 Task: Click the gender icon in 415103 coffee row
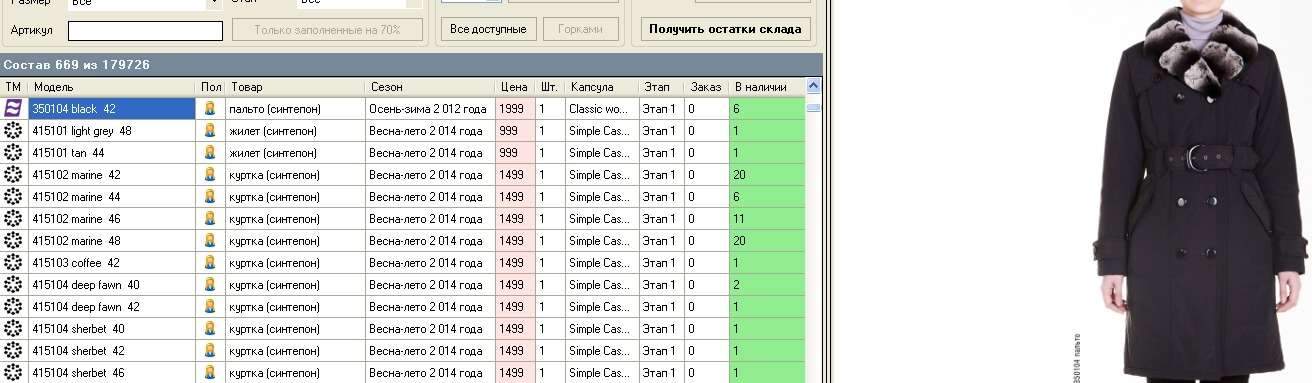(x=210, y=262)
